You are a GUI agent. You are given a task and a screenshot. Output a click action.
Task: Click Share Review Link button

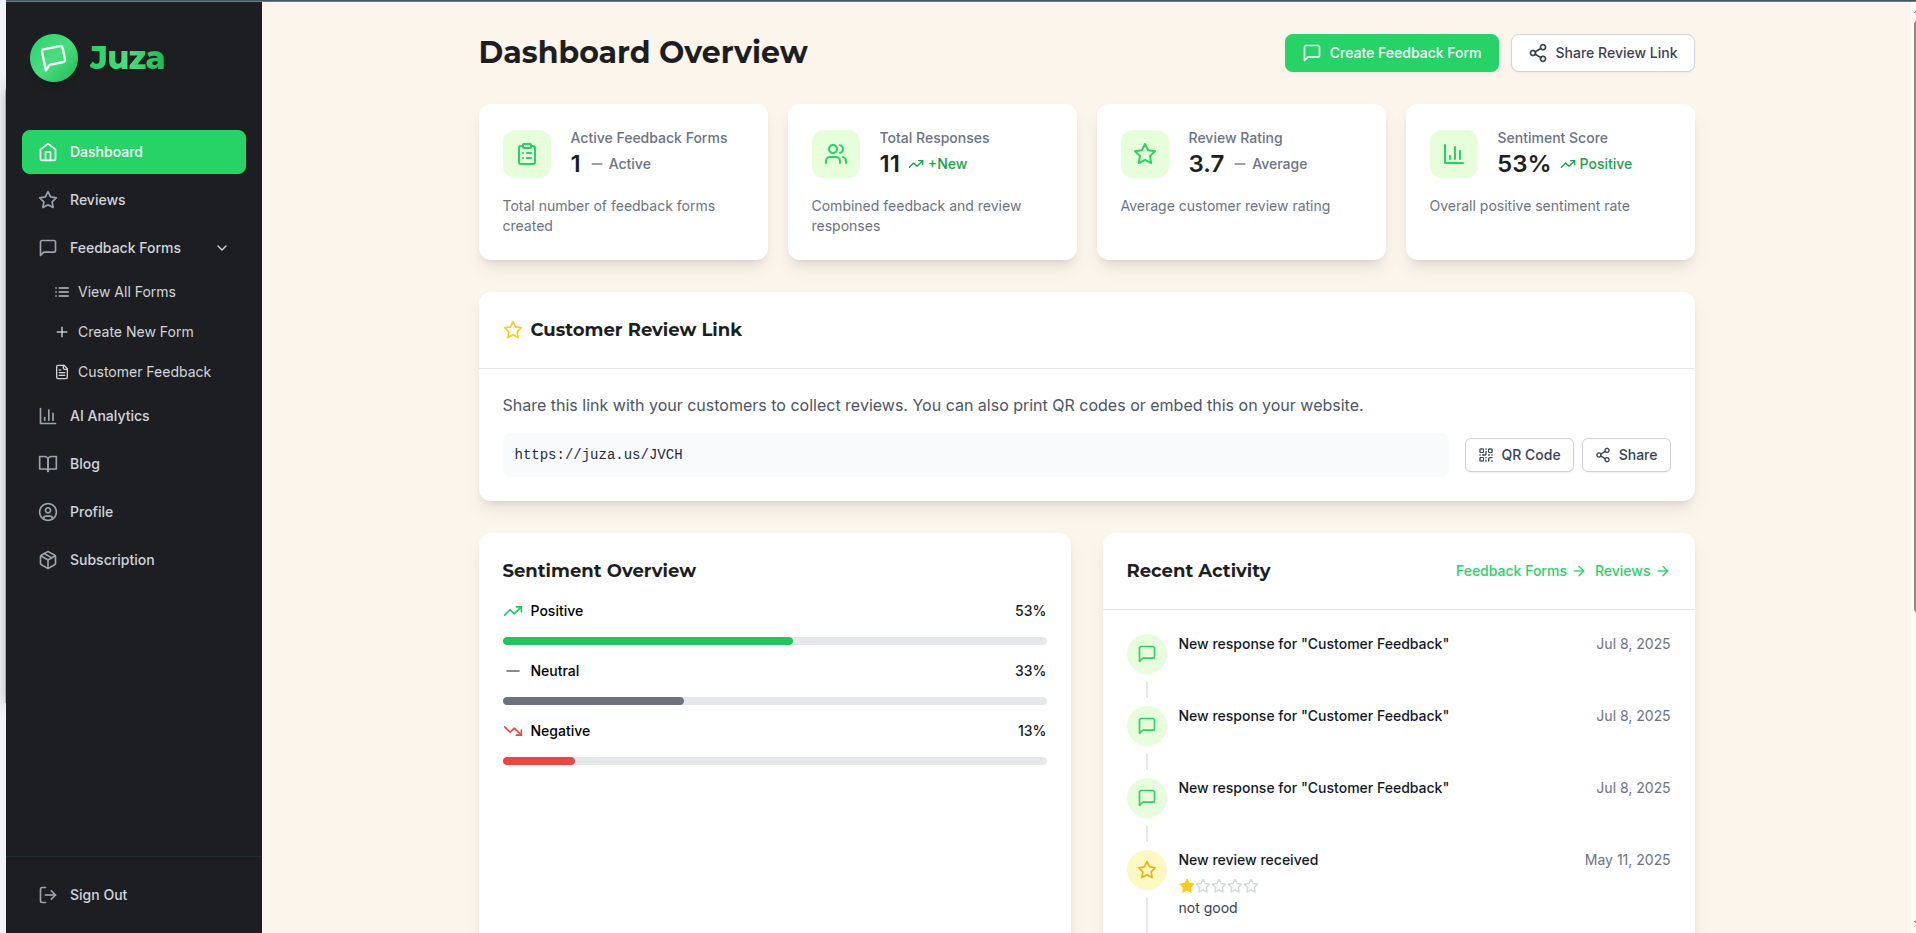[1603, 53]
